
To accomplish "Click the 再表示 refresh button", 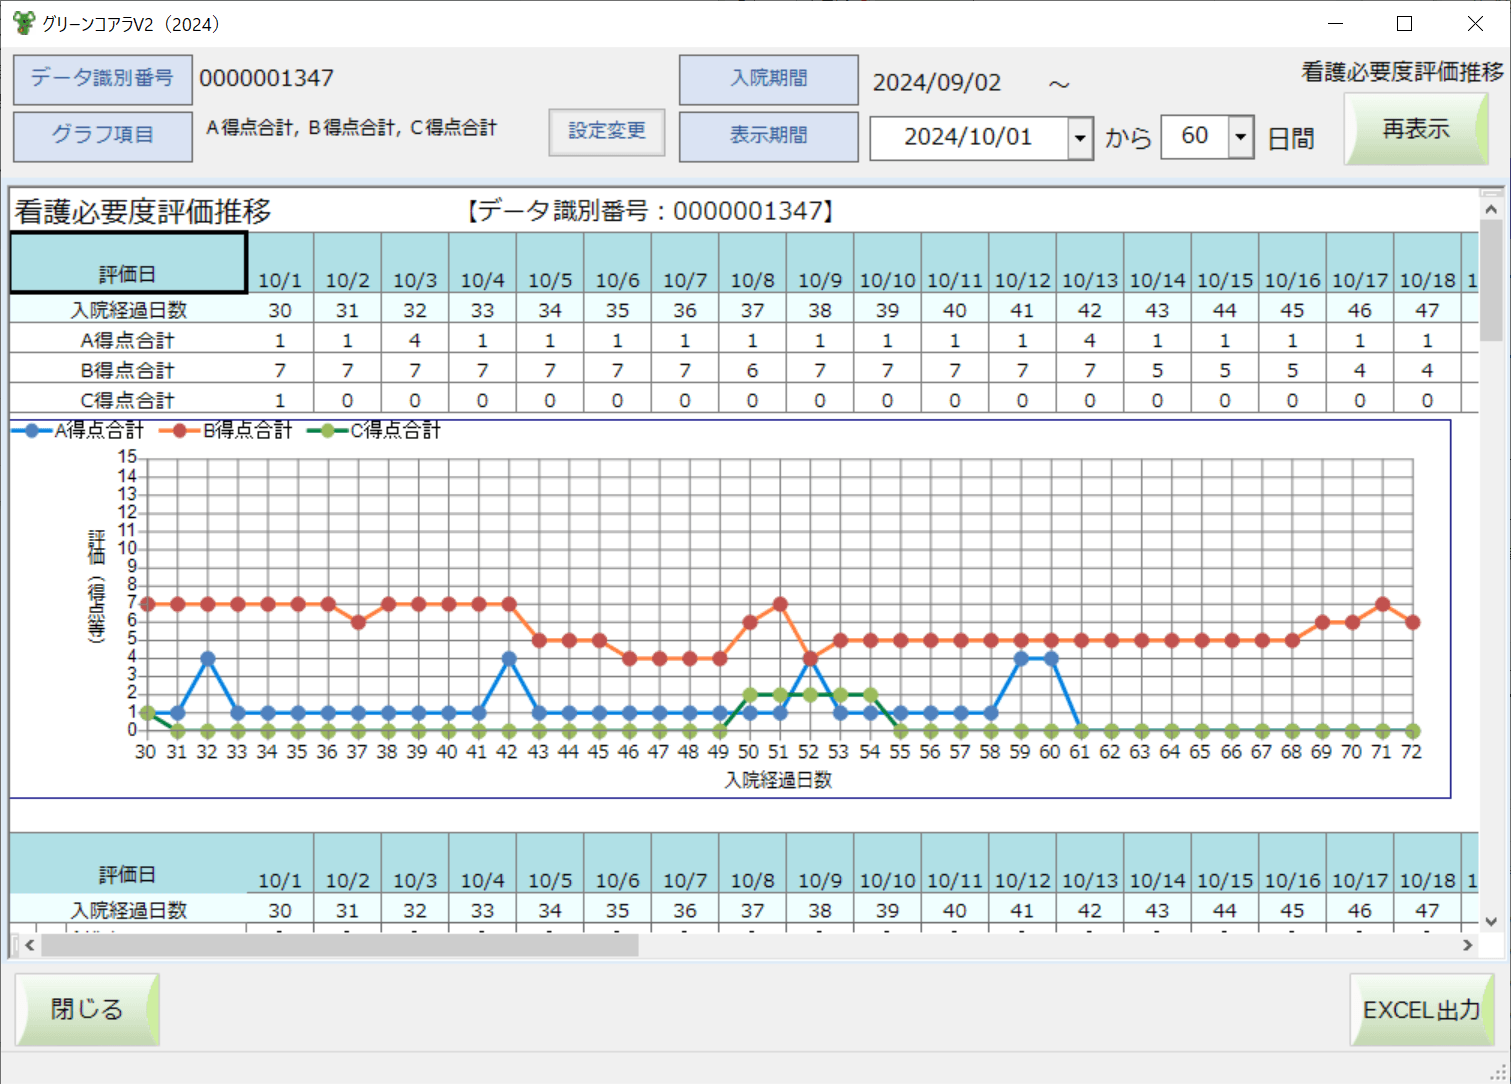I will (1415, 129).
